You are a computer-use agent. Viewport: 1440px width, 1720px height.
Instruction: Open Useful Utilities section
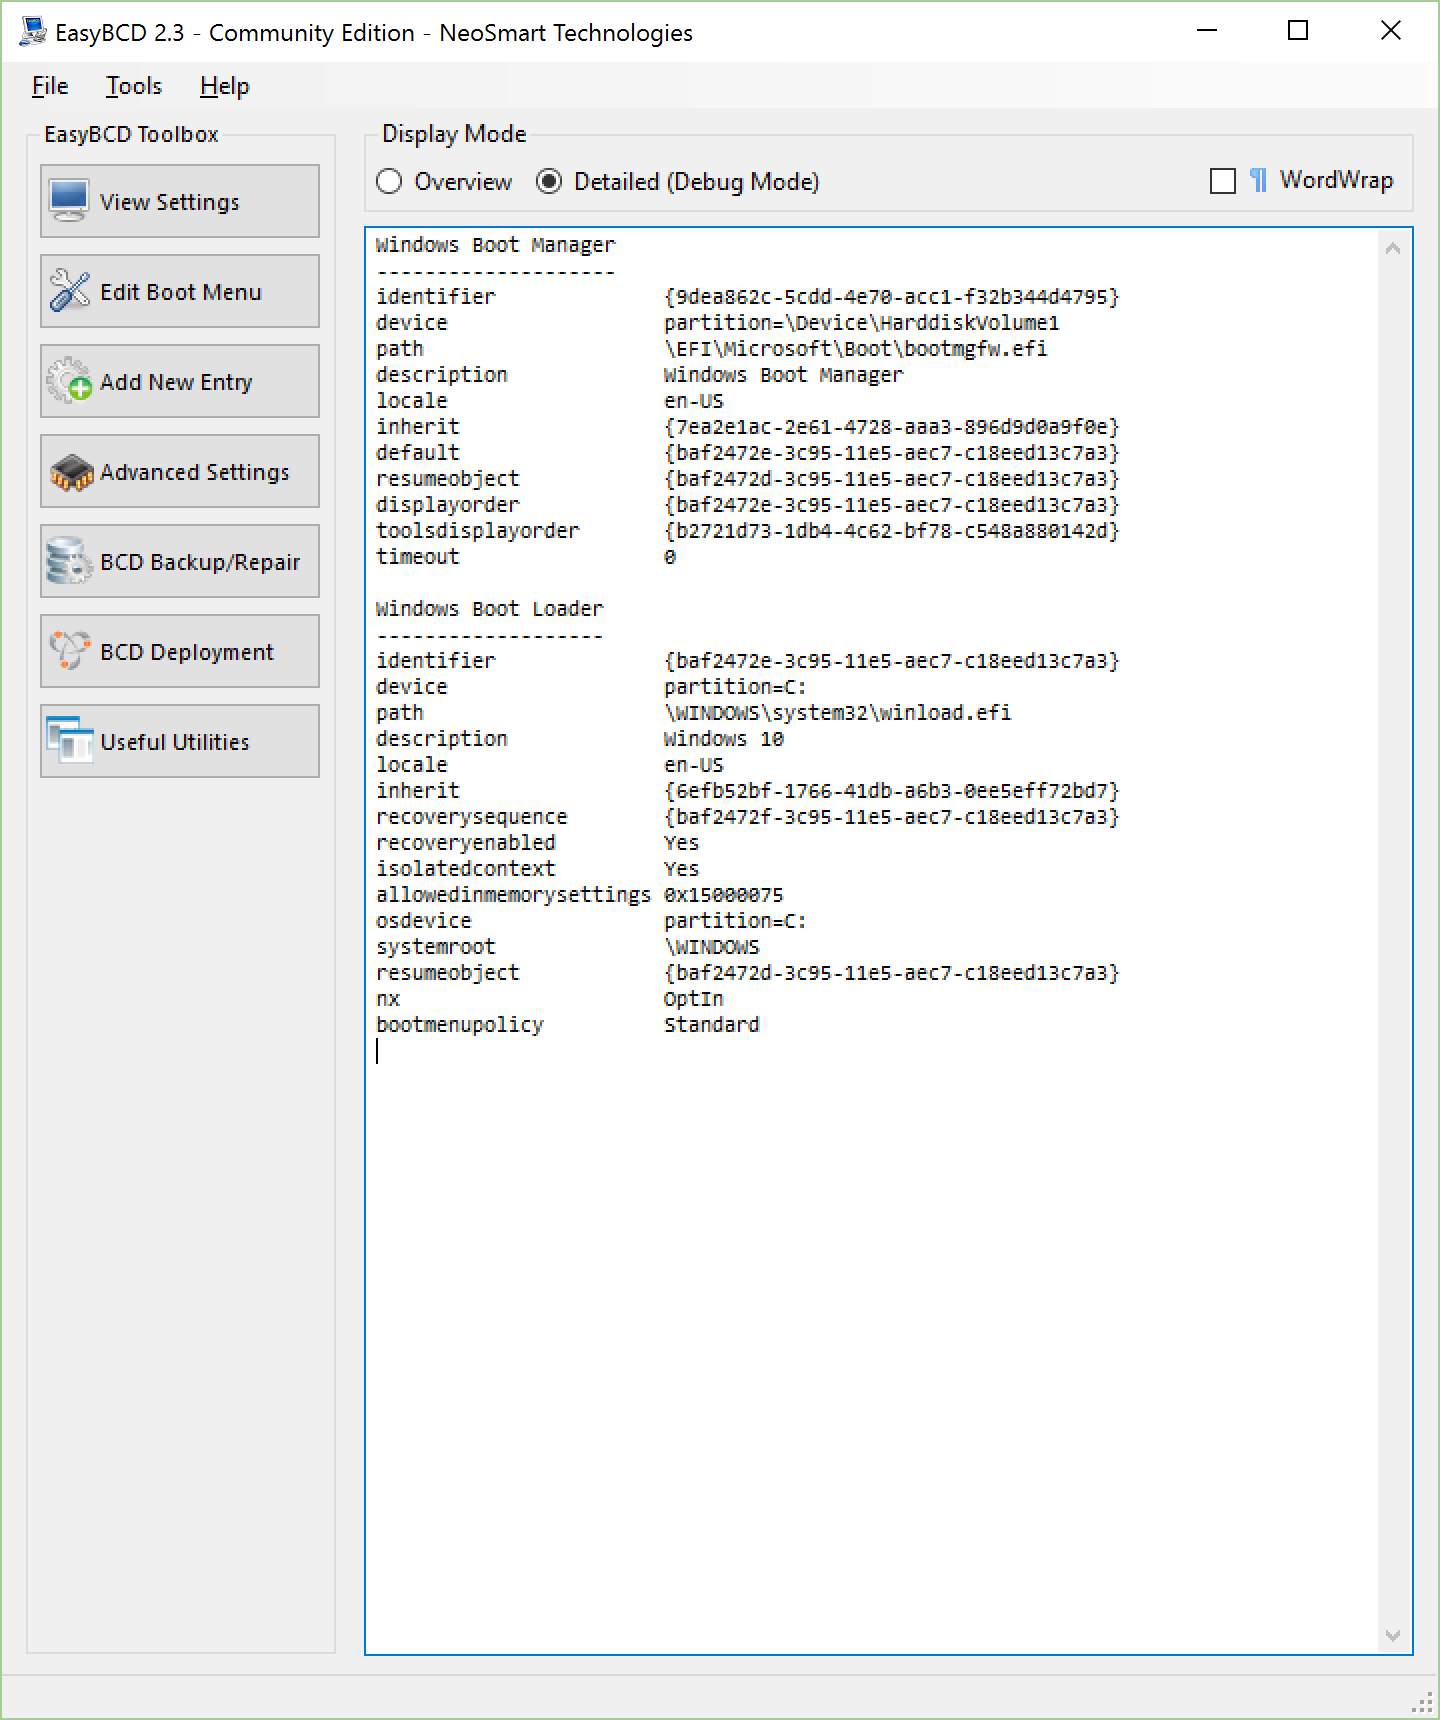pyautogui.click(x=180, y=741)
